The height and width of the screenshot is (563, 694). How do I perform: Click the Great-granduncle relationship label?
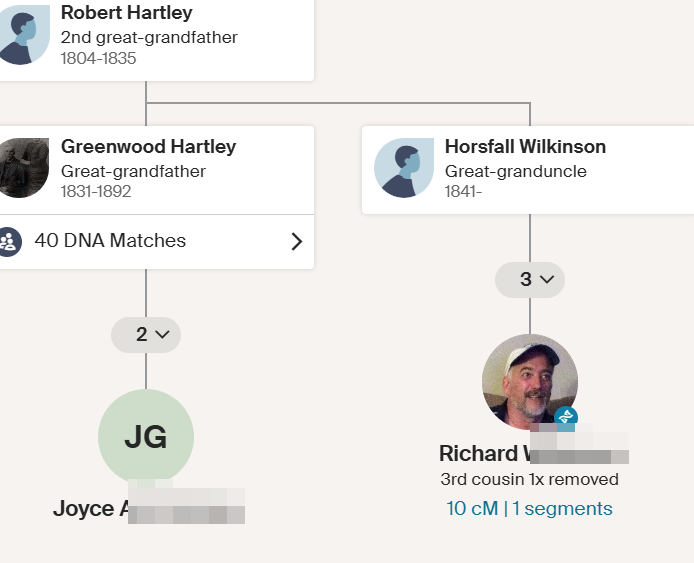[x=515, y=171]
